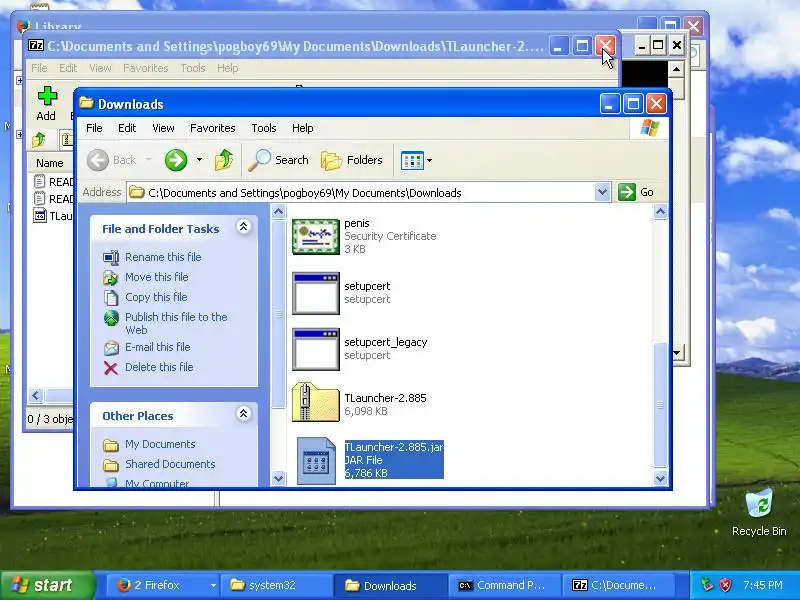The image size is (800, 600).
Task: Select the security certificate file icon
Action: 316,237
